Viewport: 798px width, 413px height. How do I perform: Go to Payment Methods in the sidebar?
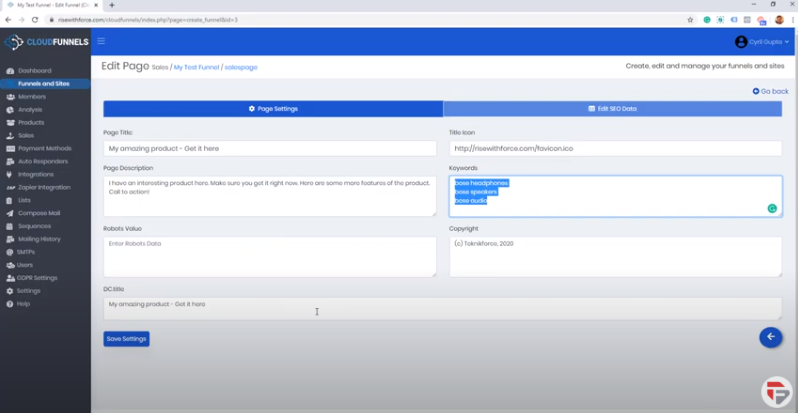point(44,148)
